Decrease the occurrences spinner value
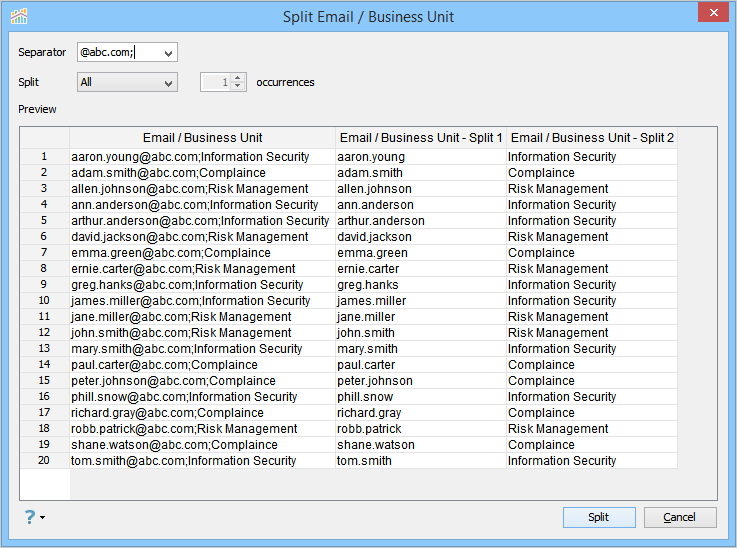The width and height of the screenshot is (737, 548). [238, 87]
